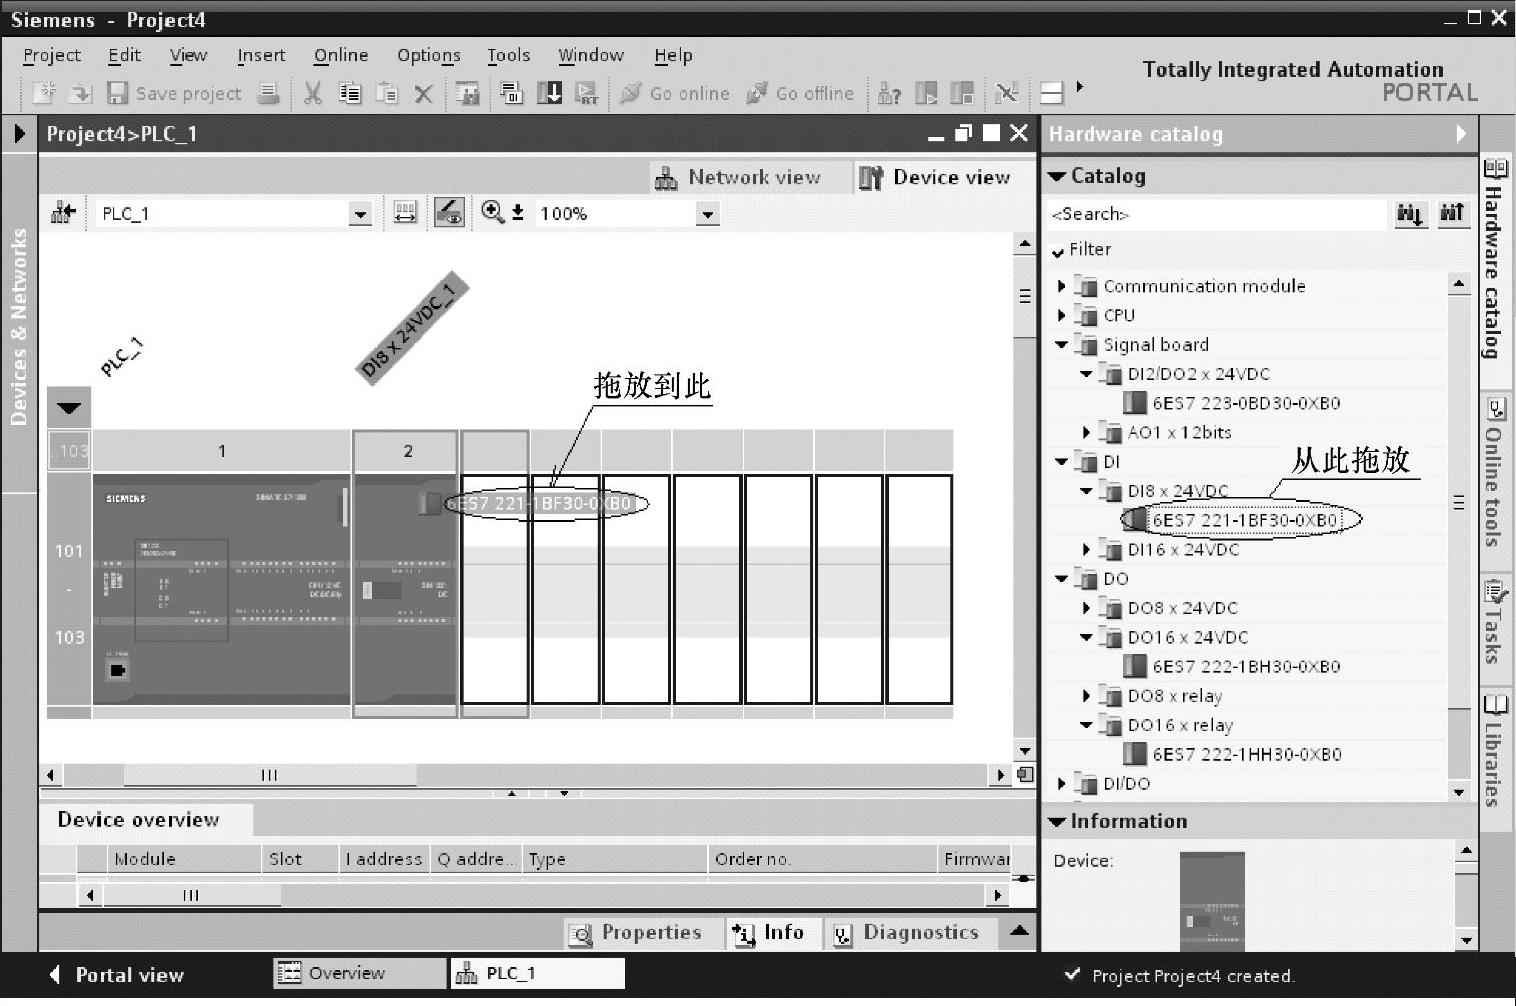This screenshot has height=1006, width=1516.
Task: Expand the DI/DO catalog node
Action: pos(1062,784)
